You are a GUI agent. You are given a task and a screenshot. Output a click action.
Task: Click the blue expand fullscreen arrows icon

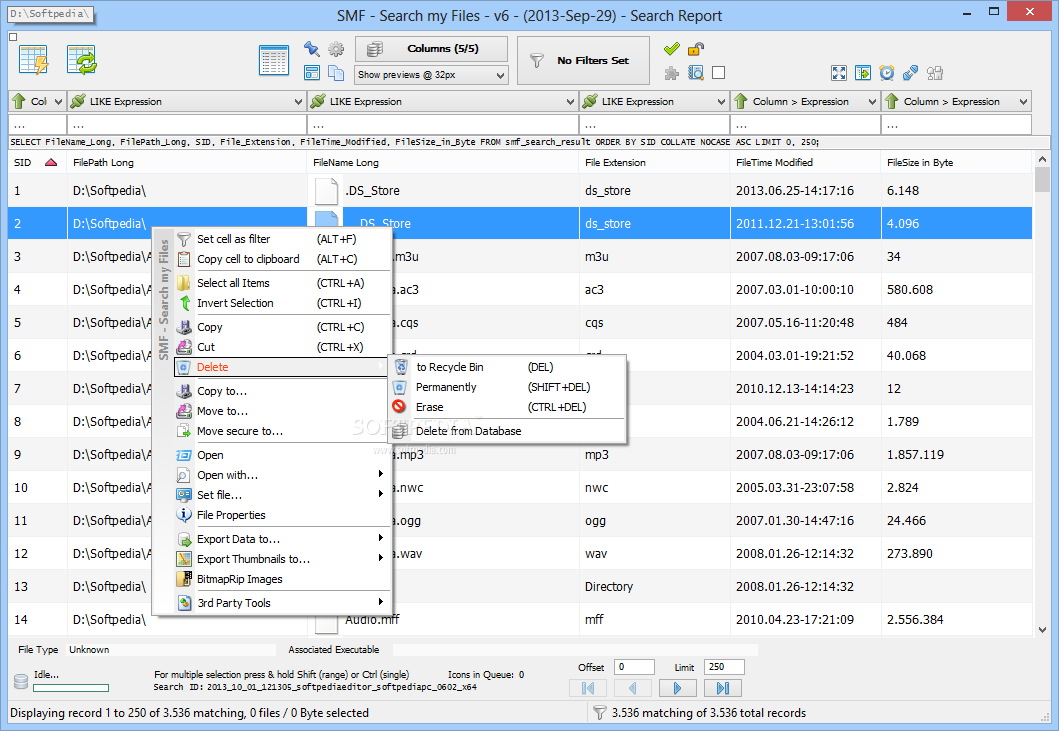tap(839, 73)
